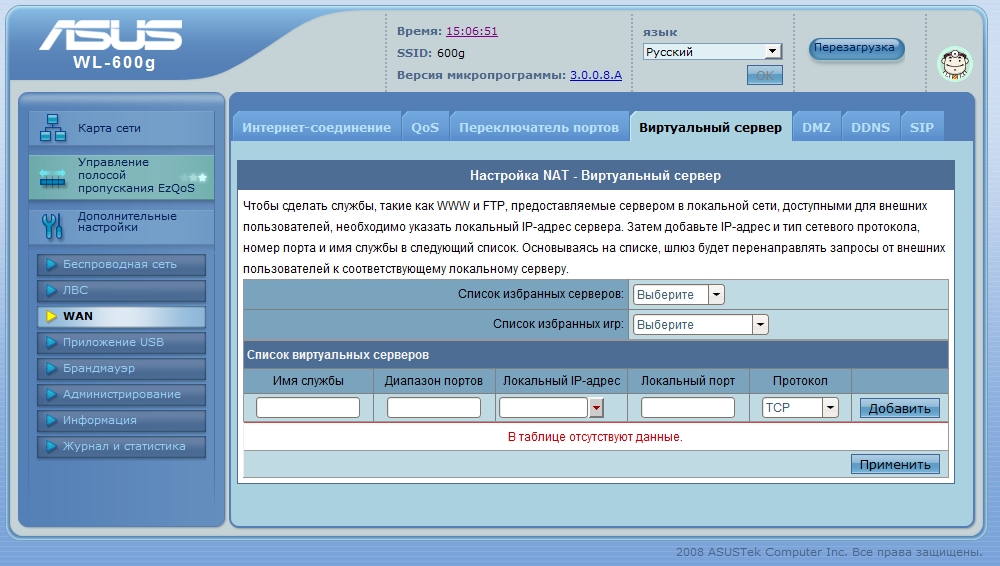This screenshot has width=1000, height=566.
Task: Select the WAN submenu
Action: pos(121,317)
